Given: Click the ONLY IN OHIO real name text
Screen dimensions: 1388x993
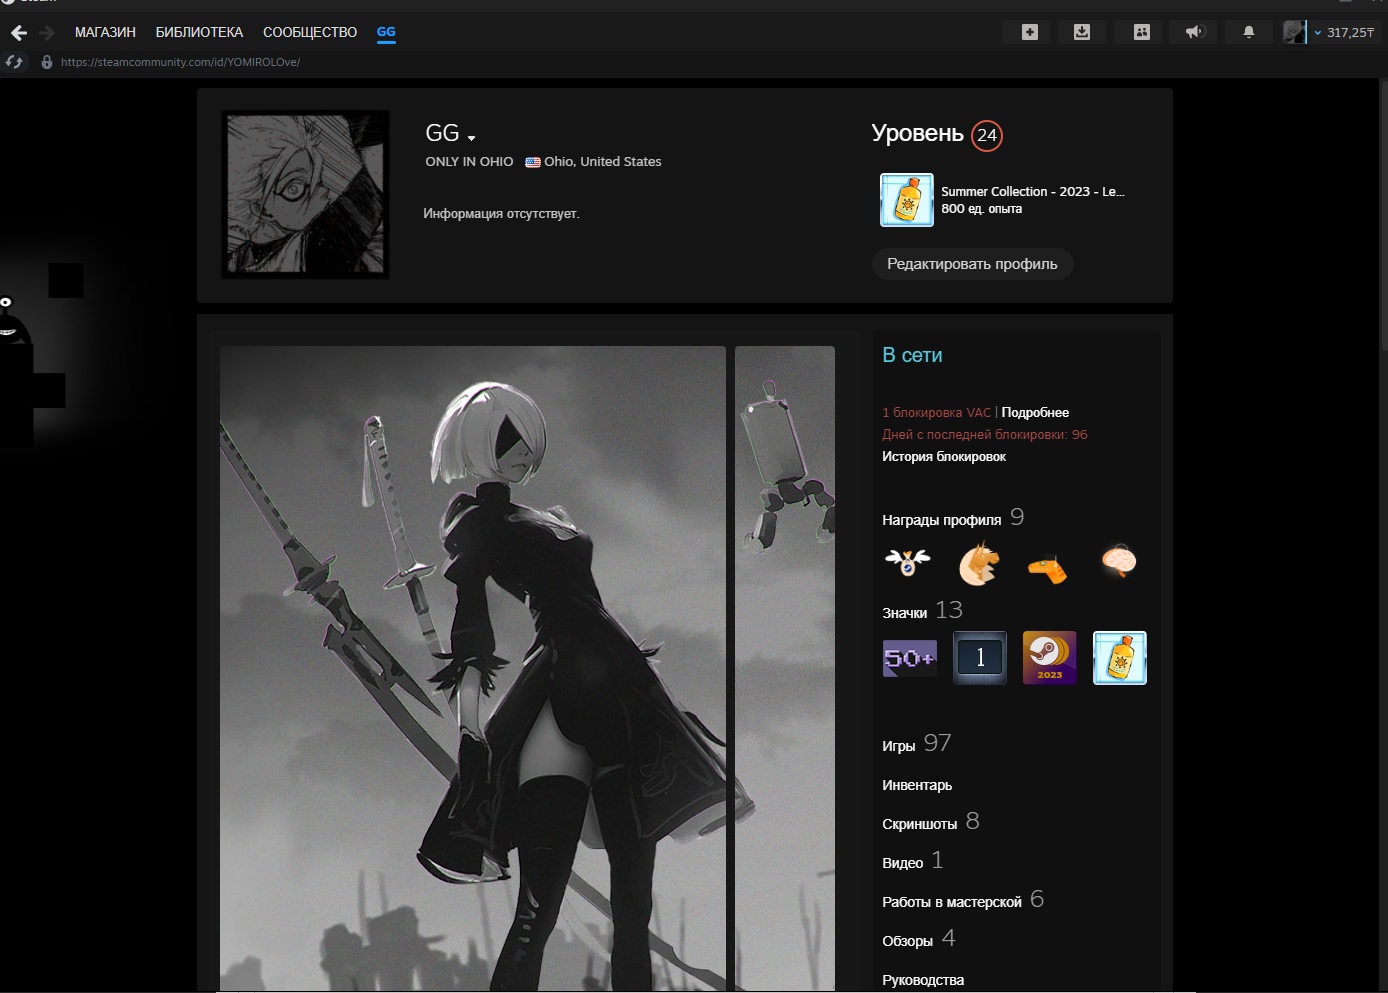Looking at the screenshot, I should pyautogui.click(x=469, y=161).
